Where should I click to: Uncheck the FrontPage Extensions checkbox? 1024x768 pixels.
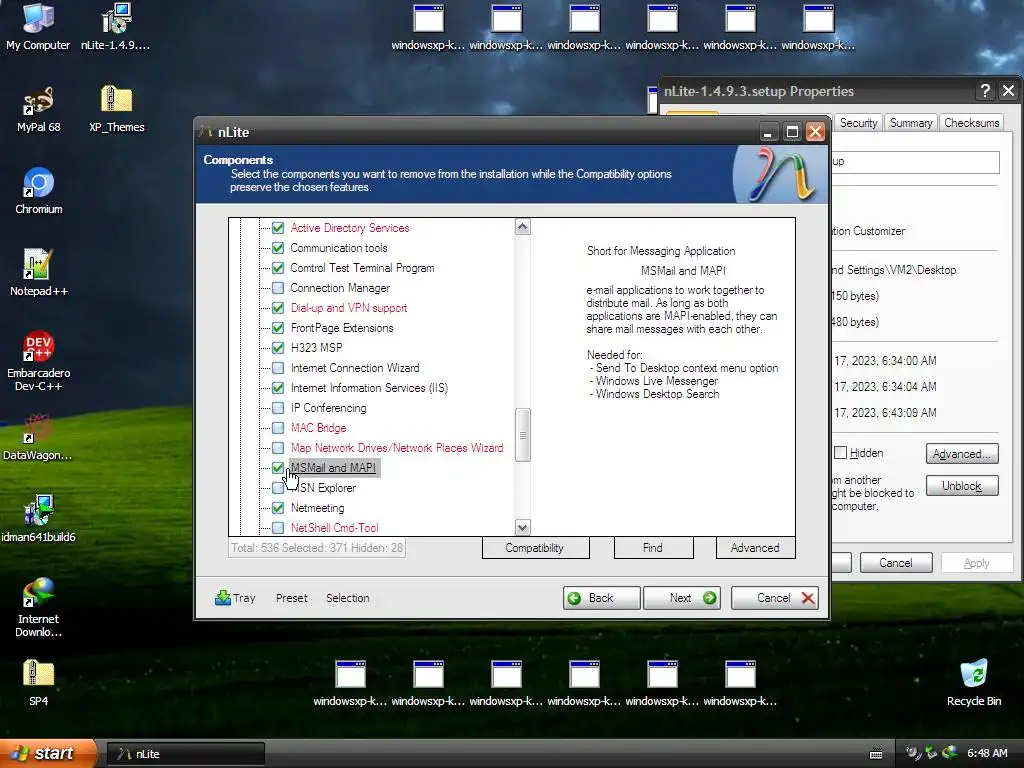pyautogui.click(x=278, y=328)
